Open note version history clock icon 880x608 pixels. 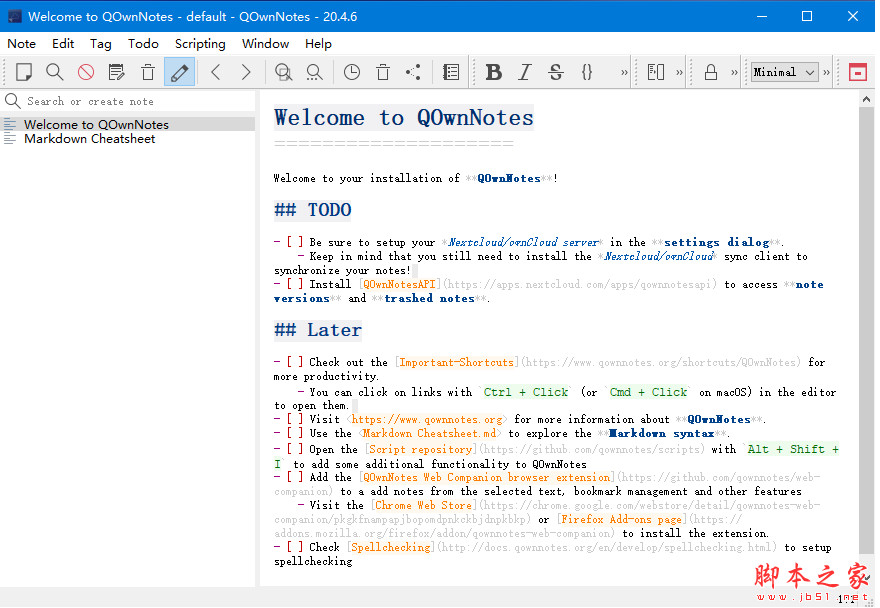pyautogui.click(x=352, y=72)
